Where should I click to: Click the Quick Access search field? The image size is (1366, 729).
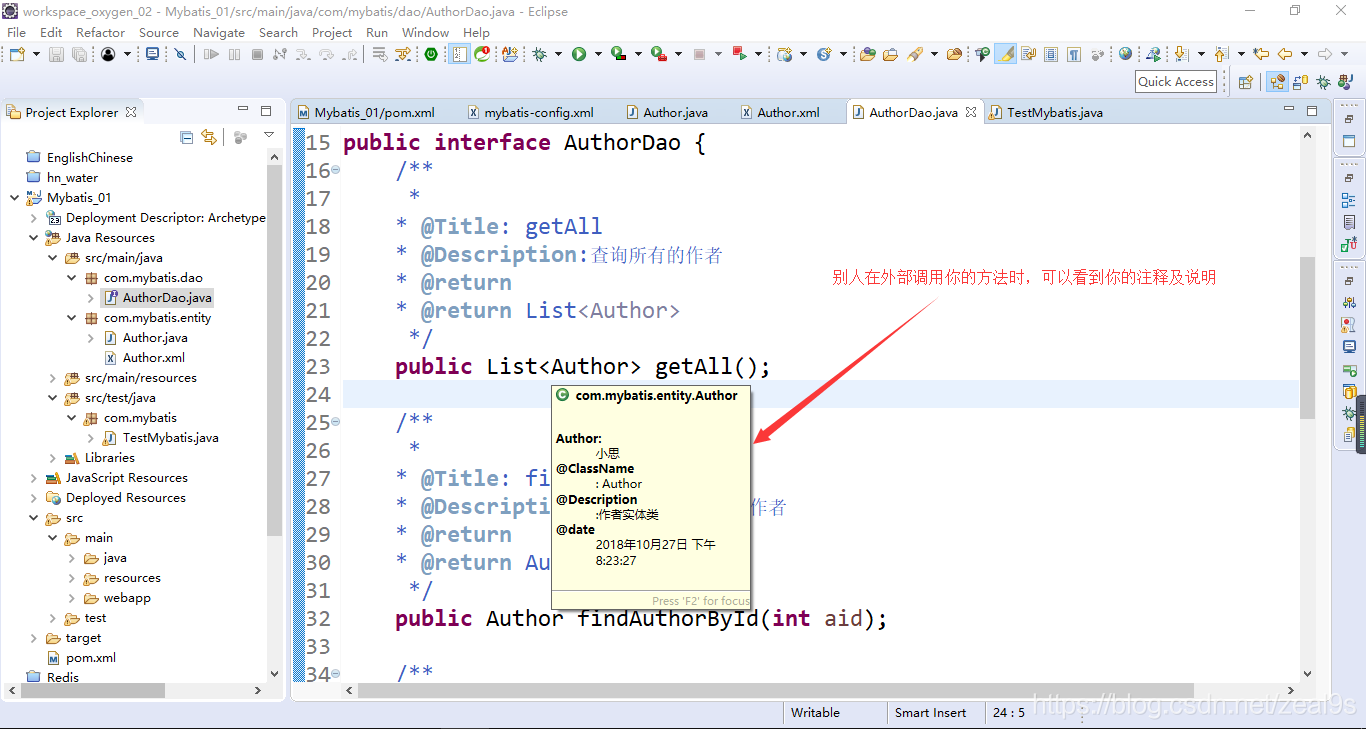(1176, 82)
